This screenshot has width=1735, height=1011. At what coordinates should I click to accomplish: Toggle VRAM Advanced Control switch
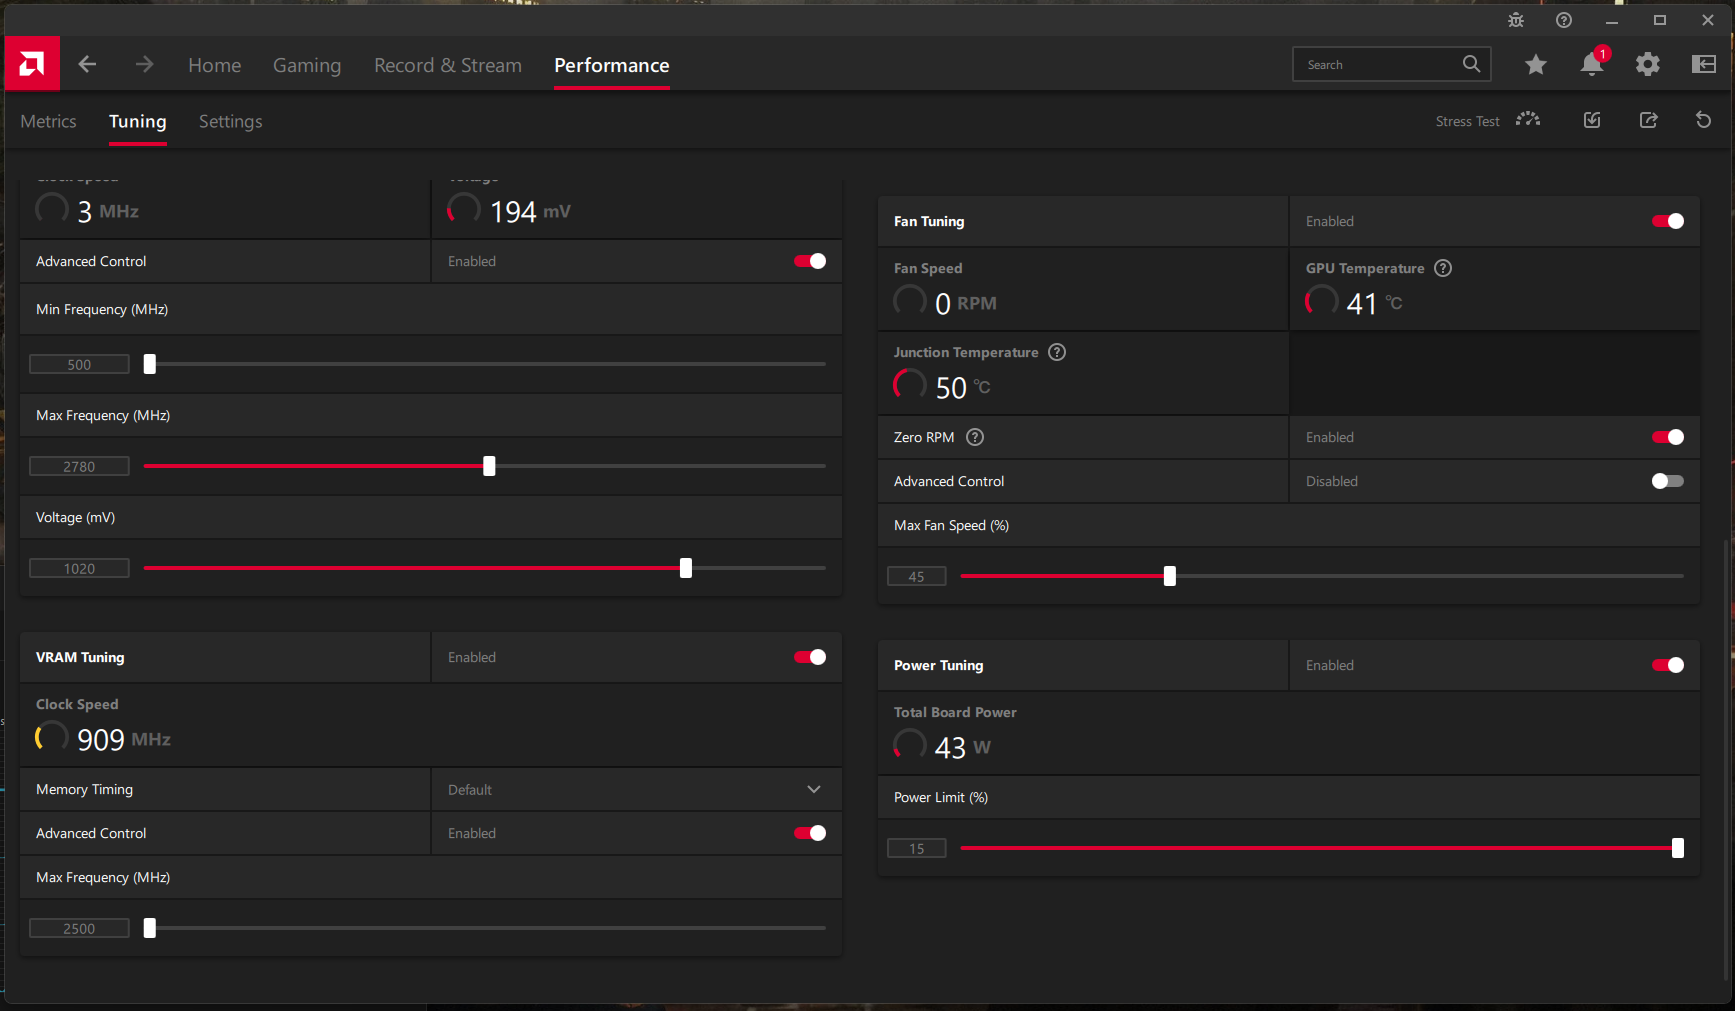click(x=810, y=833)
